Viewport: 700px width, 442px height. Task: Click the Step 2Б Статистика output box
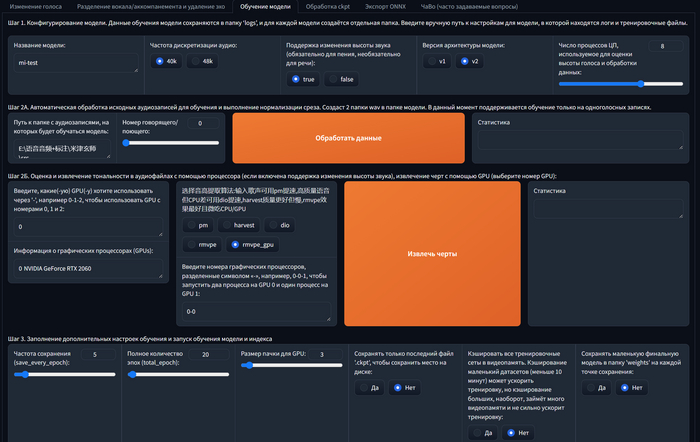point(608,209)
